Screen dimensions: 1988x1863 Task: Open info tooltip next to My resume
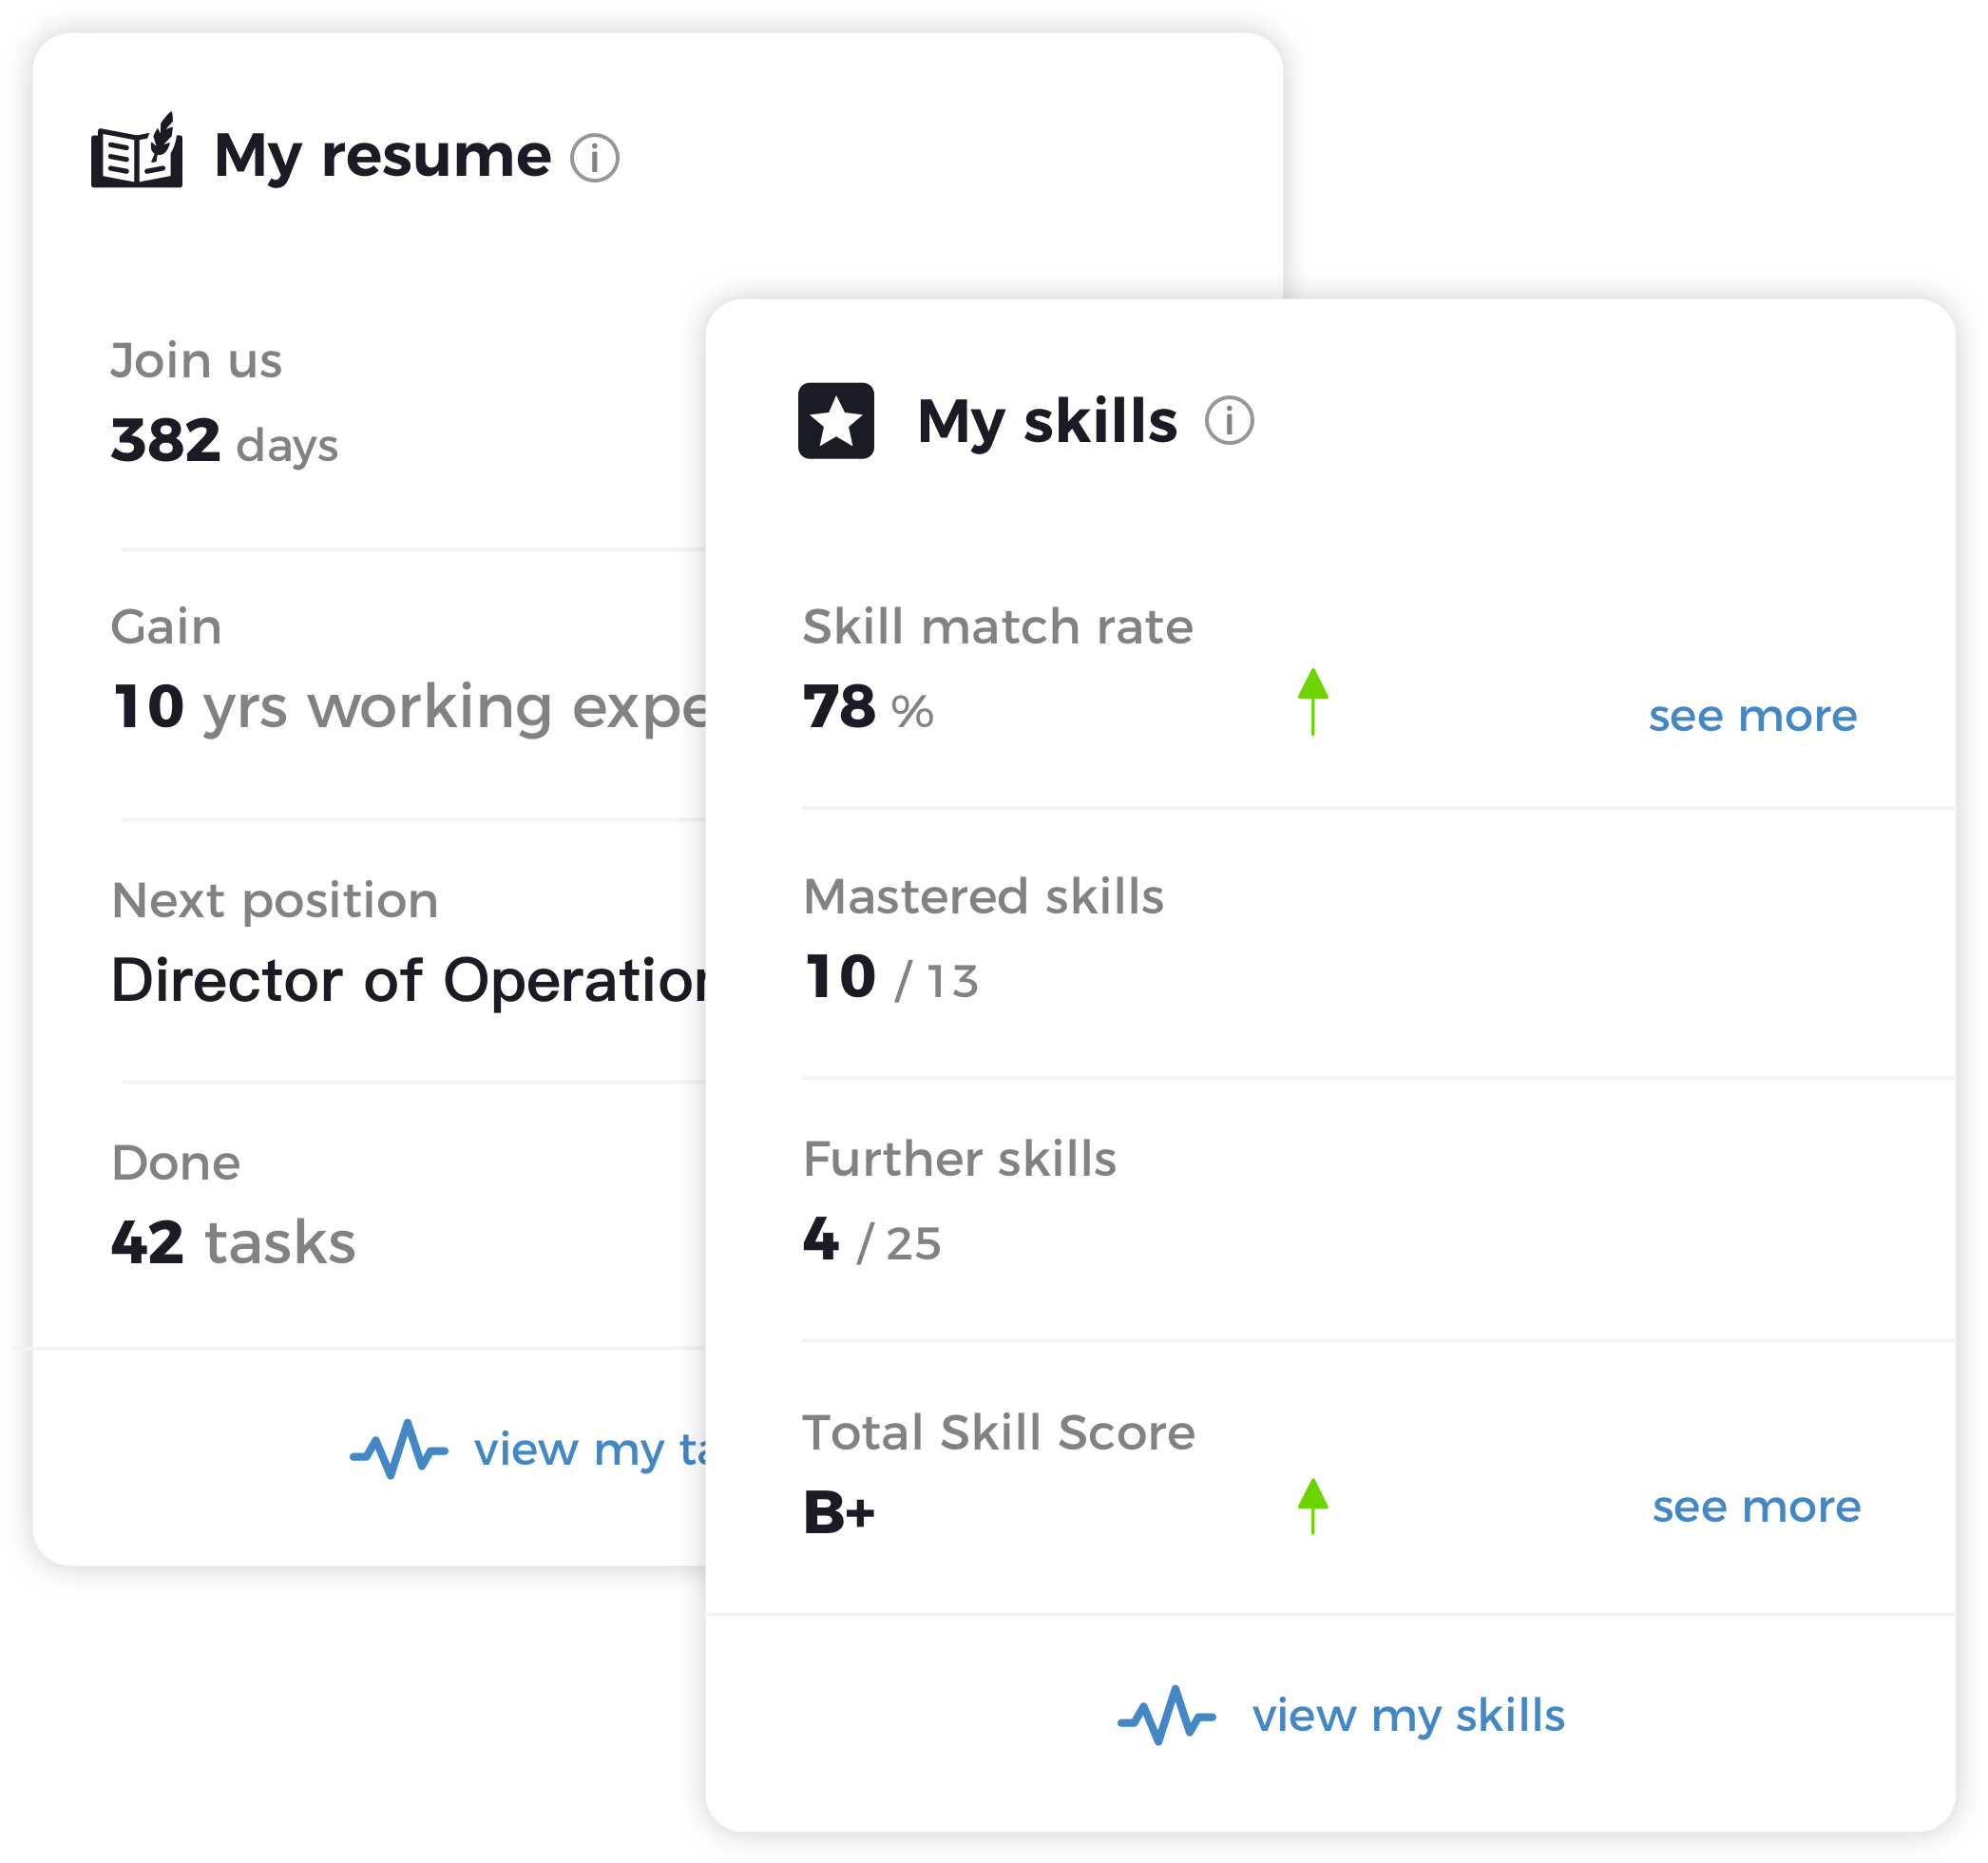click(x=595, y=158)
